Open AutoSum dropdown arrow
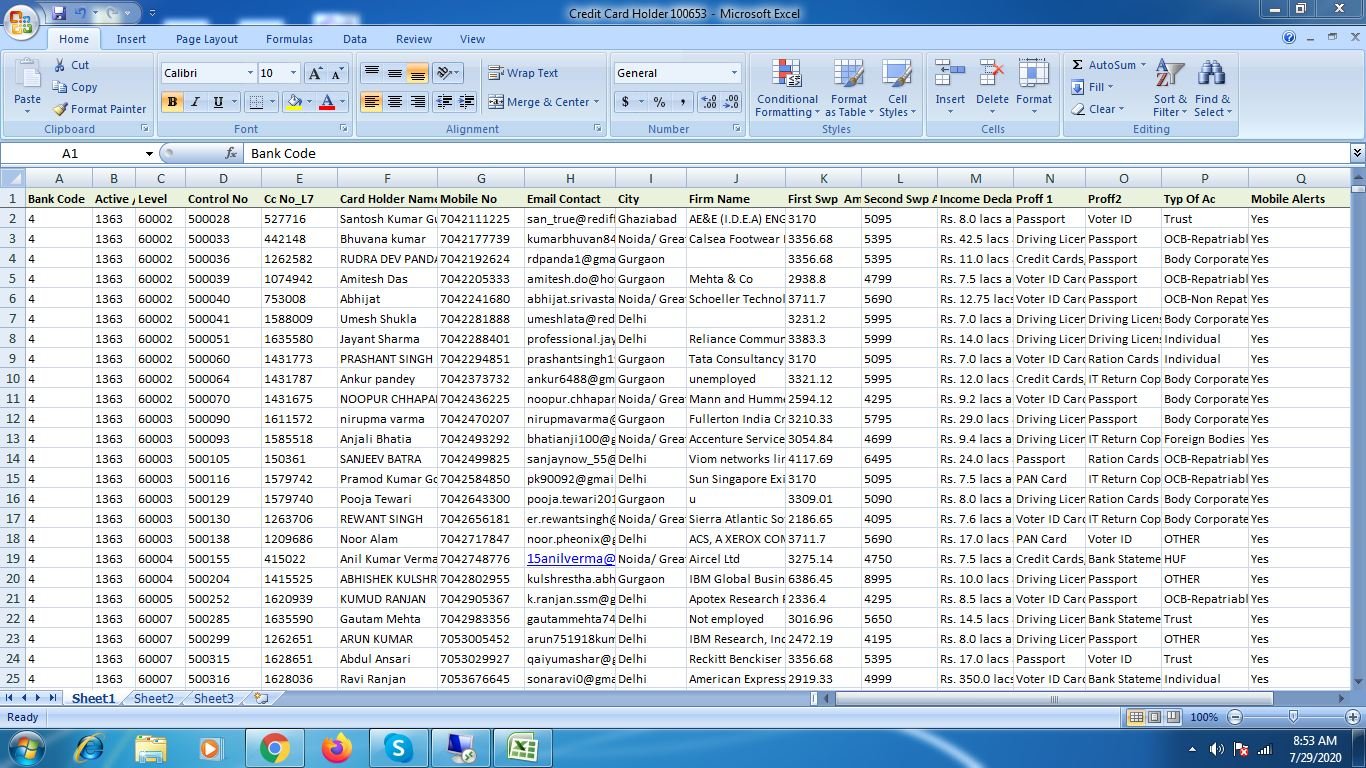The width and height of the screenshot is (1366, 768). tap(1143, 65)
